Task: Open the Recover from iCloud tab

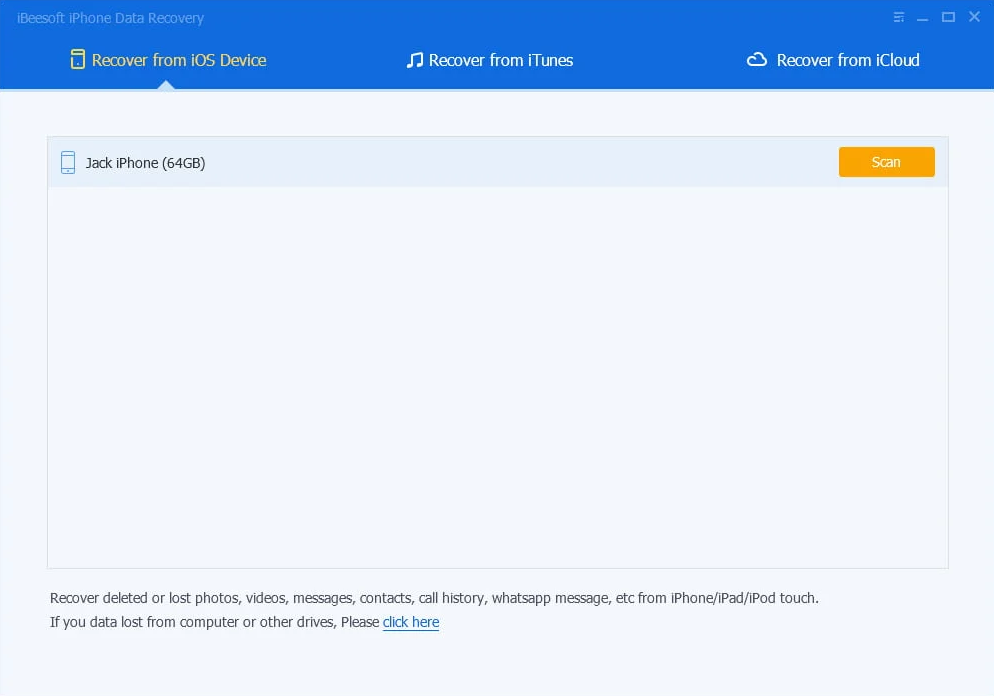Action: coord(833,60)
